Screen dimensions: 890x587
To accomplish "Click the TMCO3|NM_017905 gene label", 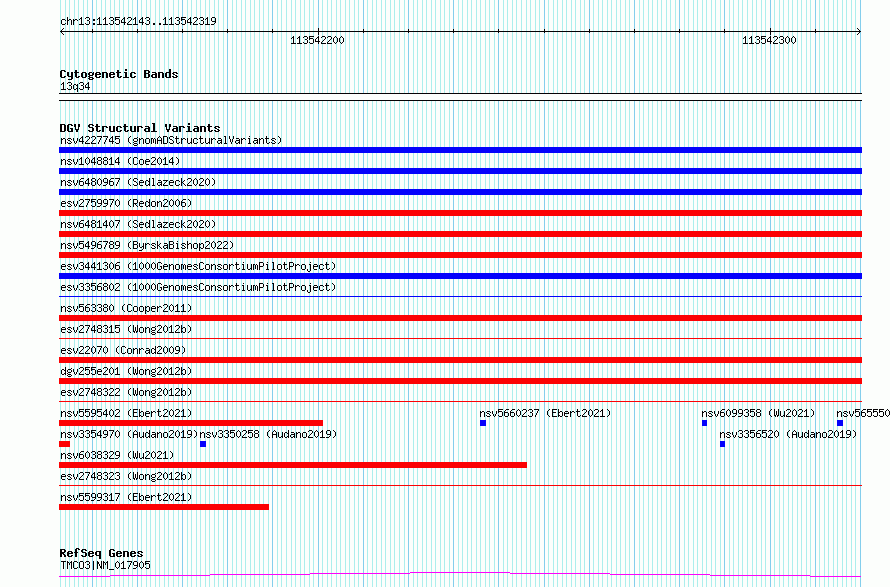I will (x=105, y=565).
